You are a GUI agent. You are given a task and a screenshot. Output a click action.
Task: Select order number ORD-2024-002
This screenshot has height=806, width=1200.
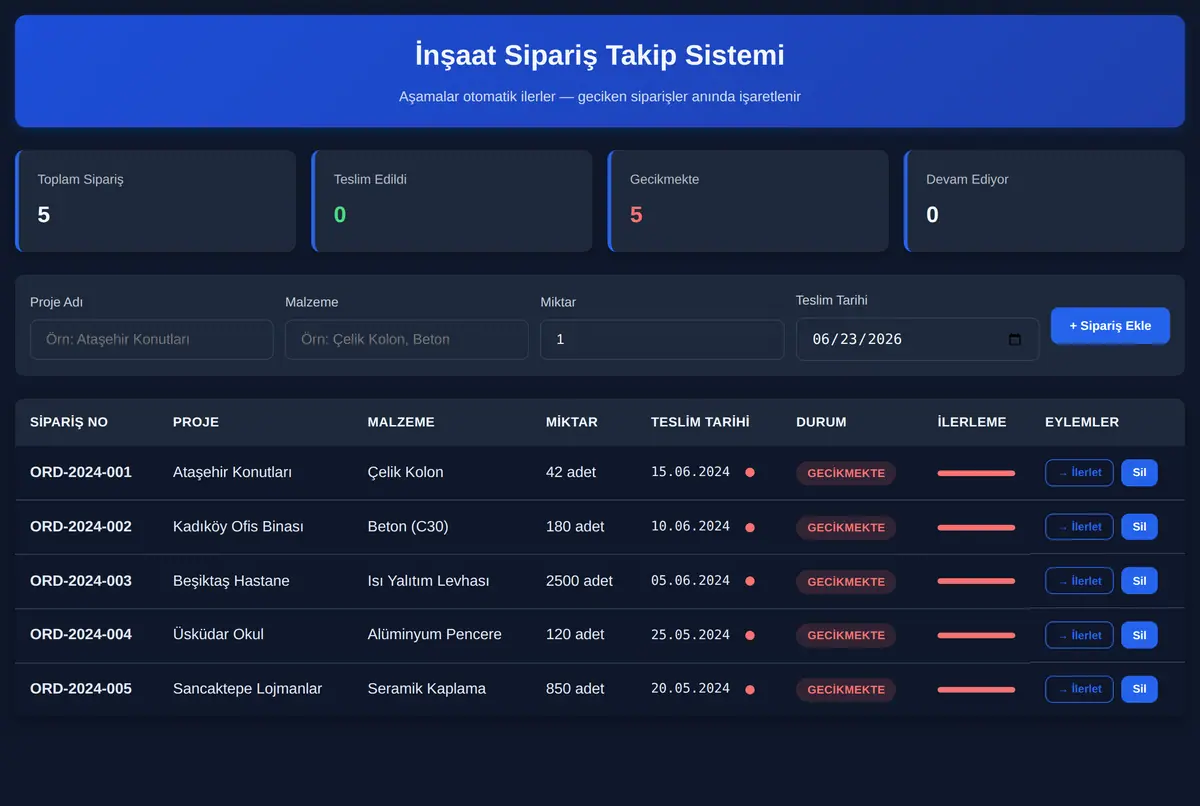81,526
